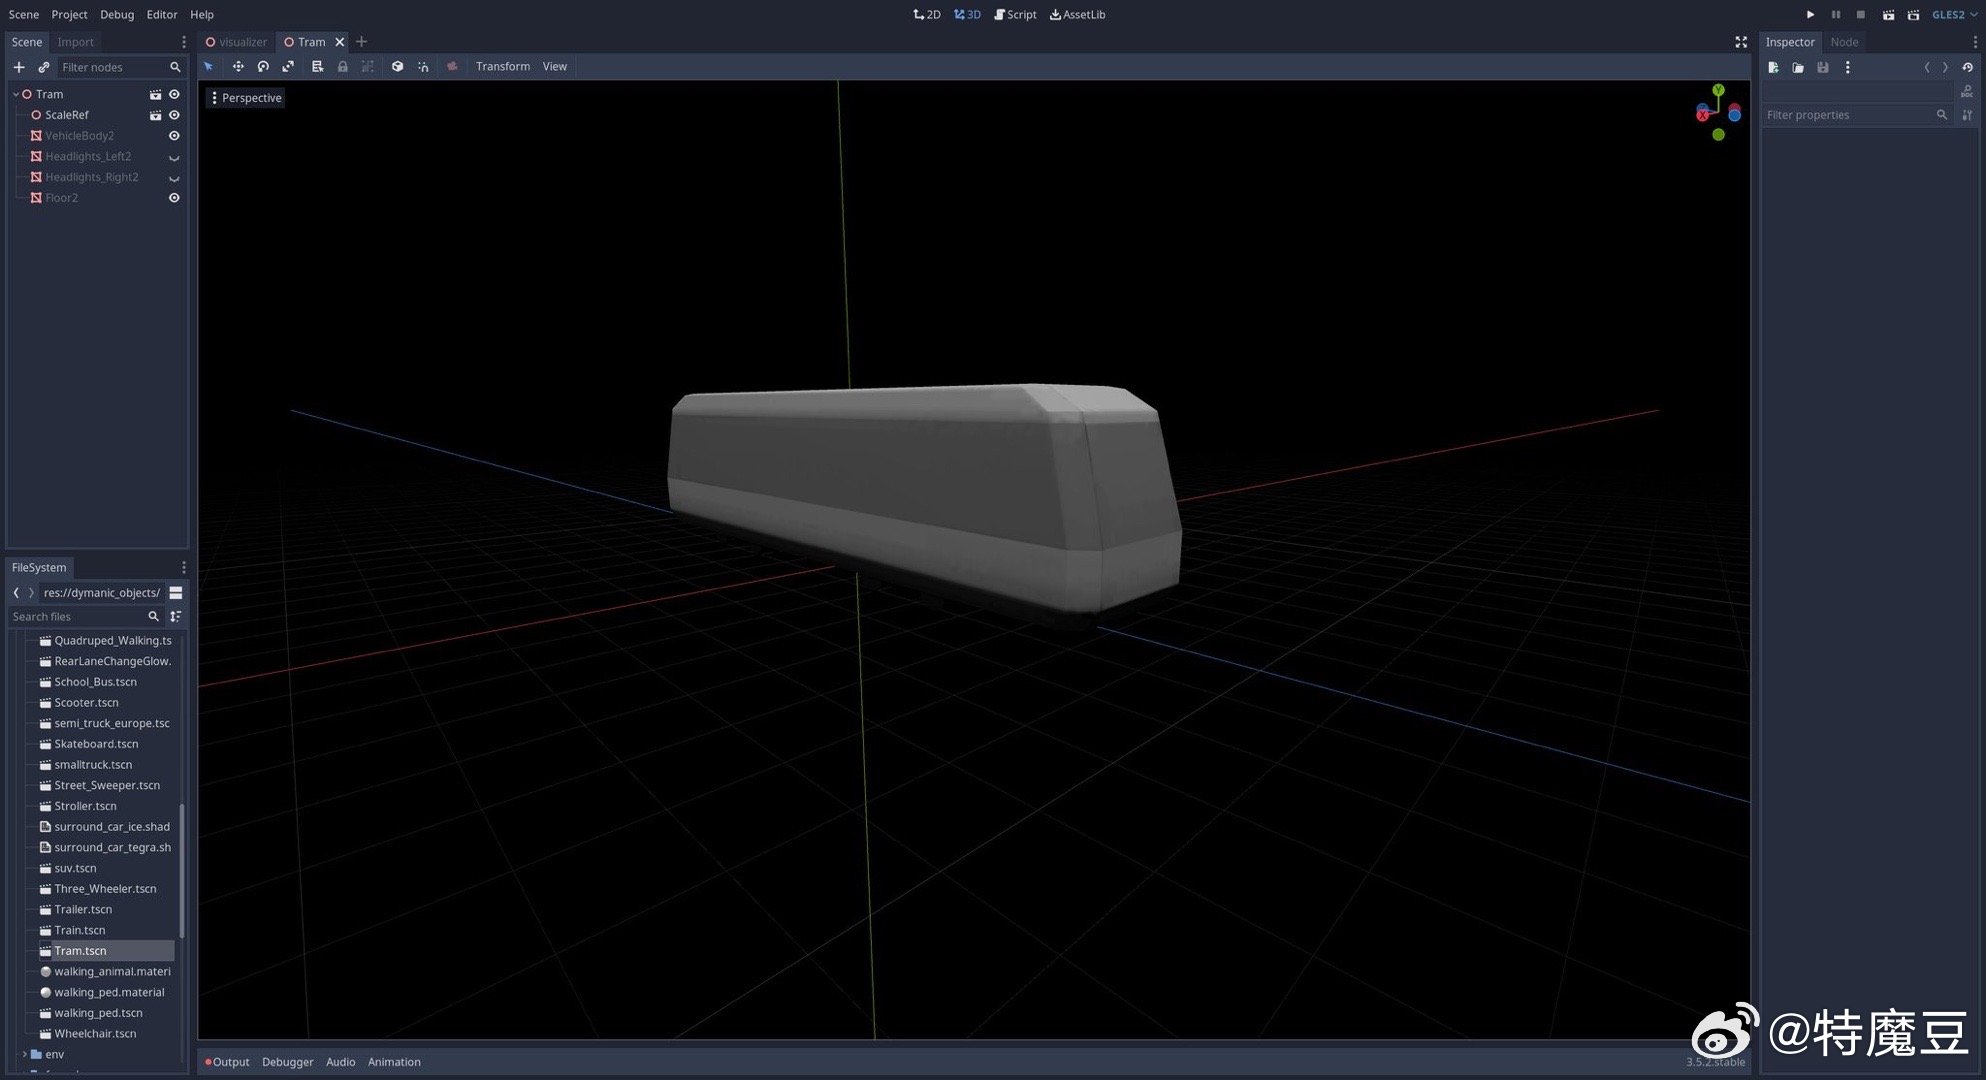
Task: Click the Use Local Space cube icon
Action: pos(397,66)
